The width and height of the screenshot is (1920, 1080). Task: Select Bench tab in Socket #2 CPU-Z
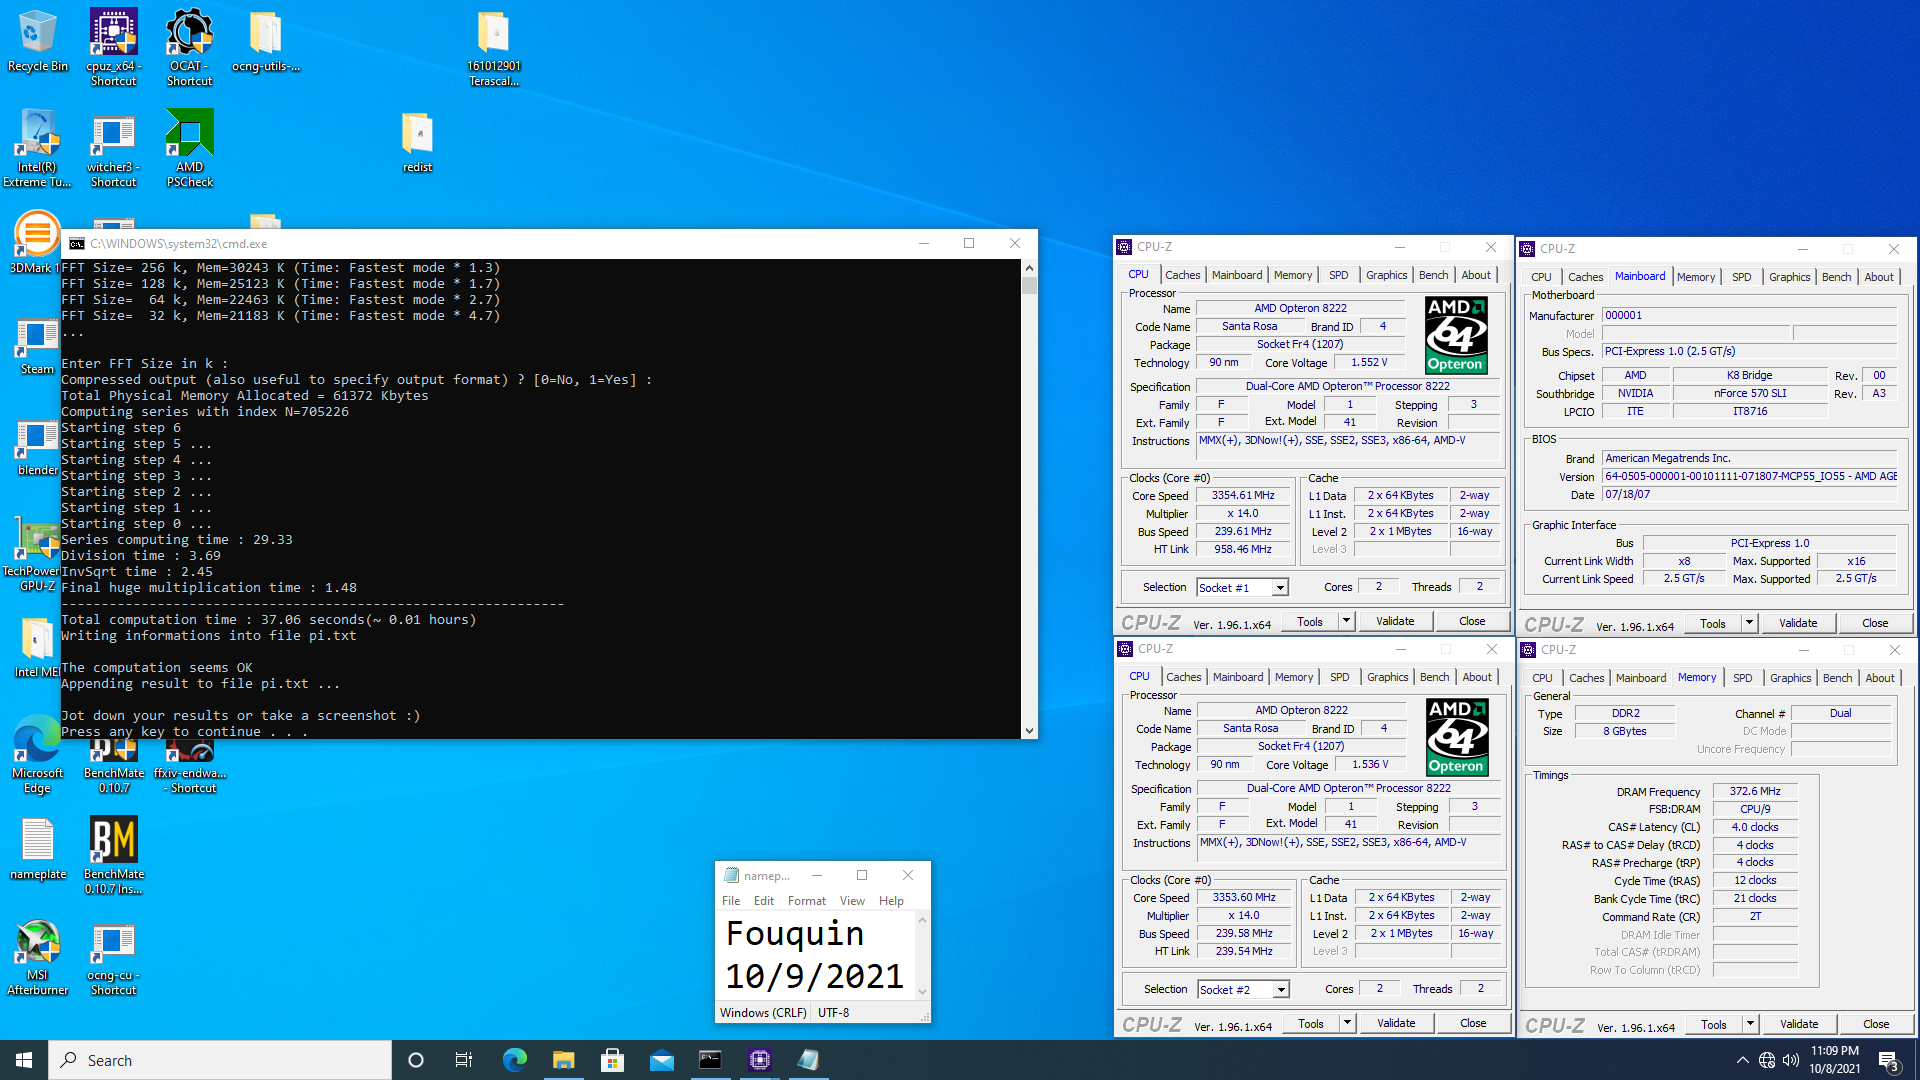(1434, 677)
